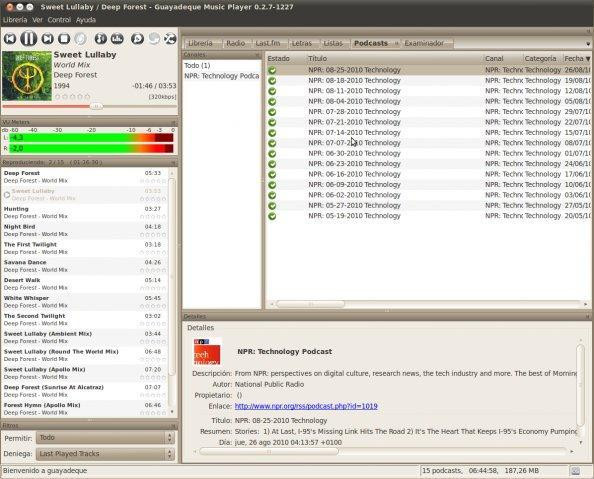Sort by the Categoría column header
Viewport: 594px width, 479px height.
click(x=542, y=58)
